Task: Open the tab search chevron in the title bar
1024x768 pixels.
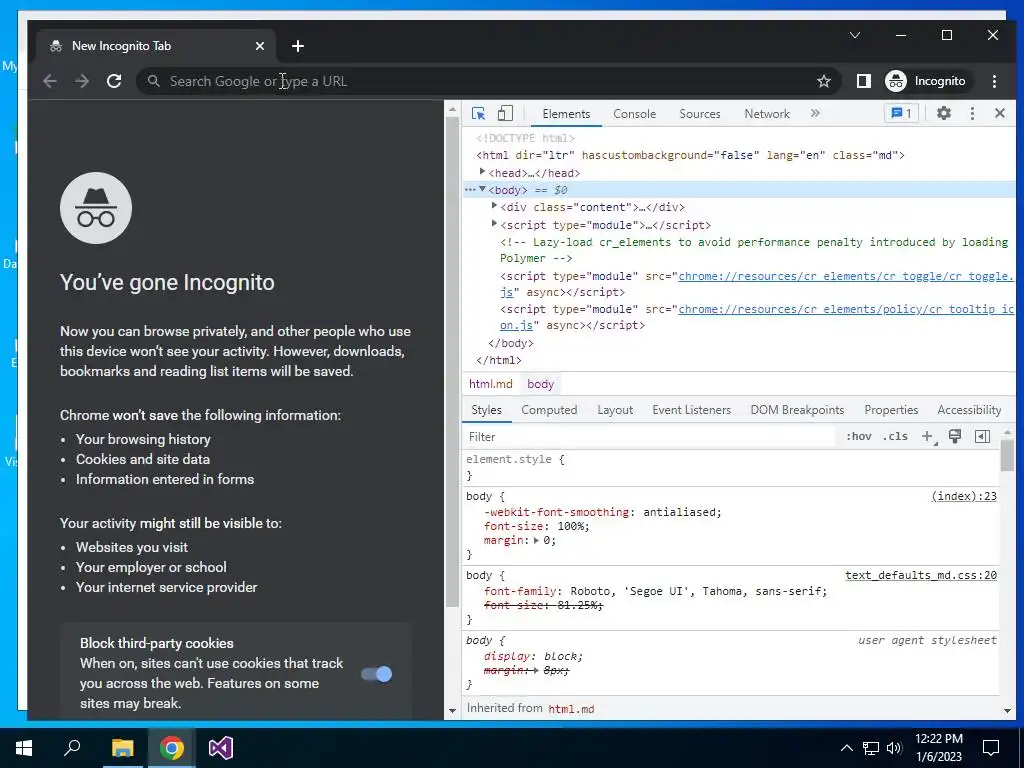Action: pyautogui.click(x=855, y=35)
